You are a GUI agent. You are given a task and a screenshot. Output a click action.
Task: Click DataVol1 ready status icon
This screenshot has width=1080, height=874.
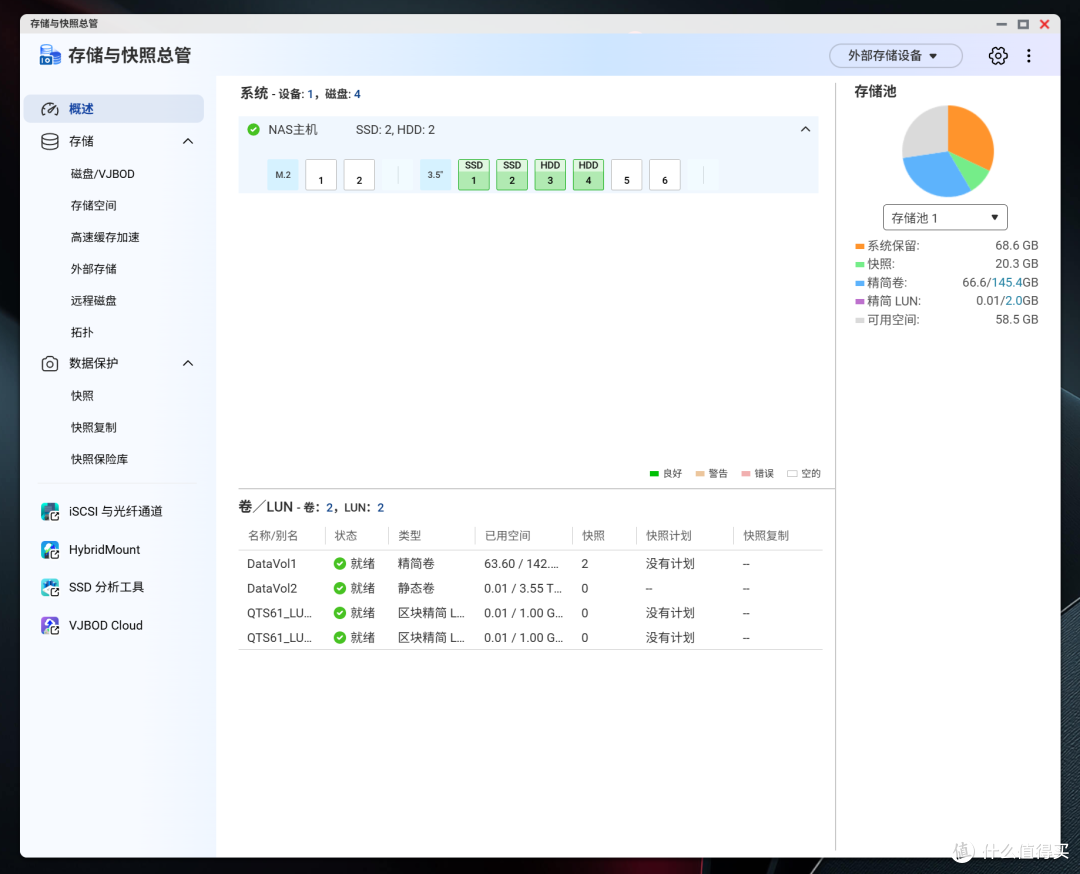coord(340,563)
